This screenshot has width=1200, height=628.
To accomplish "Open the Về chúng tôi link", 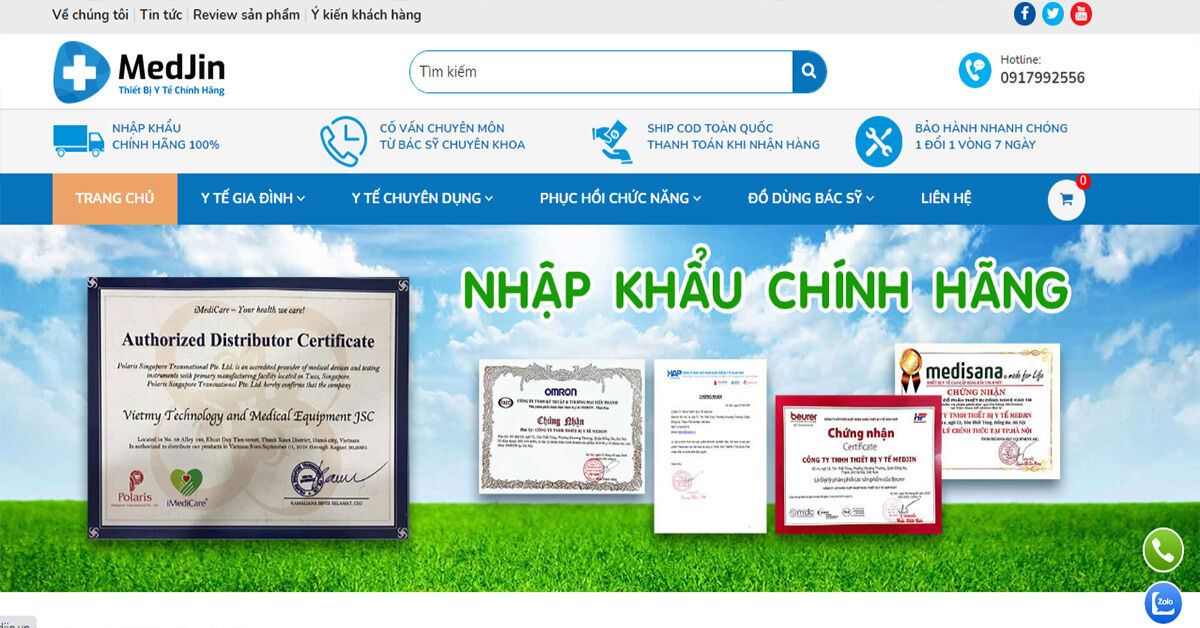I will [90, 15].
